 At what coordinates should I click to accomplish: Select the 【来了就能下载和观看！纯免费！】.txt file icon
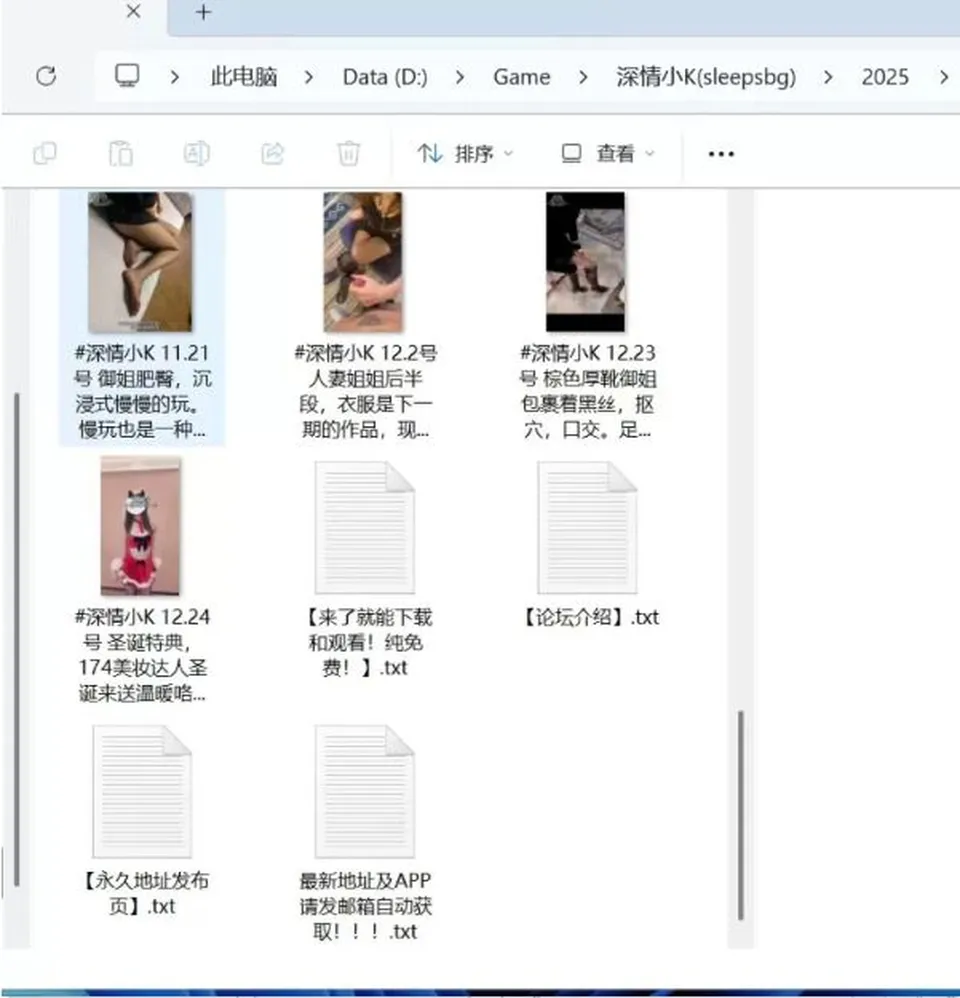tap(365, 527)
